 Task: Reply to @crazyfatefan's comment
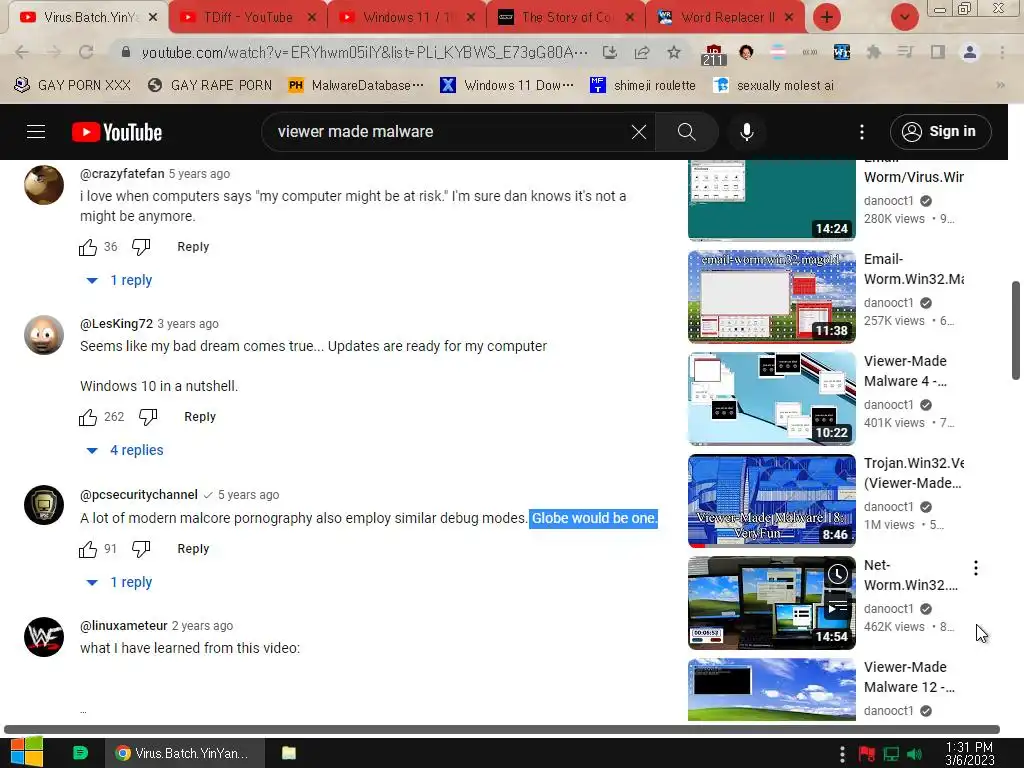pos(193,247)
